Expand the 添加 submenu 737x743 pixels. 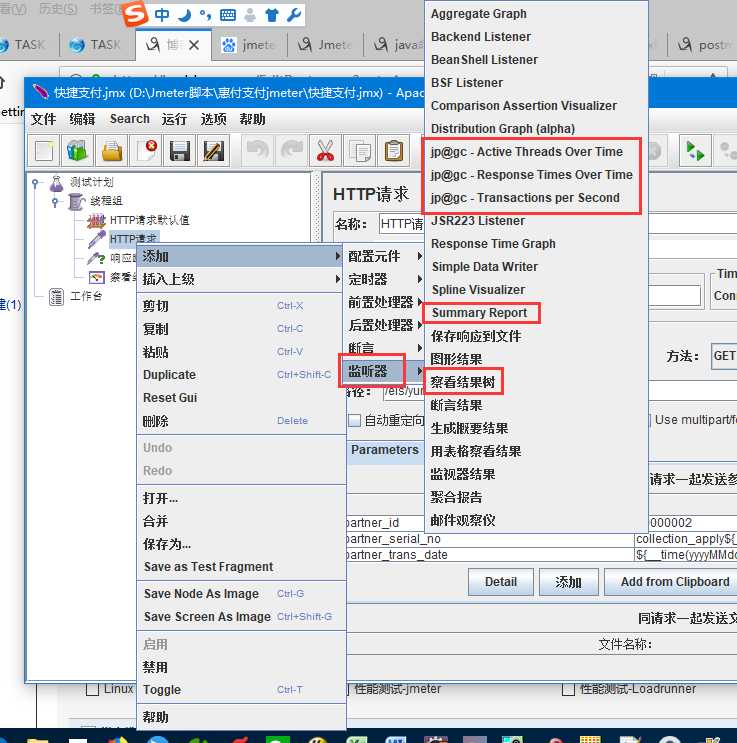241,256
